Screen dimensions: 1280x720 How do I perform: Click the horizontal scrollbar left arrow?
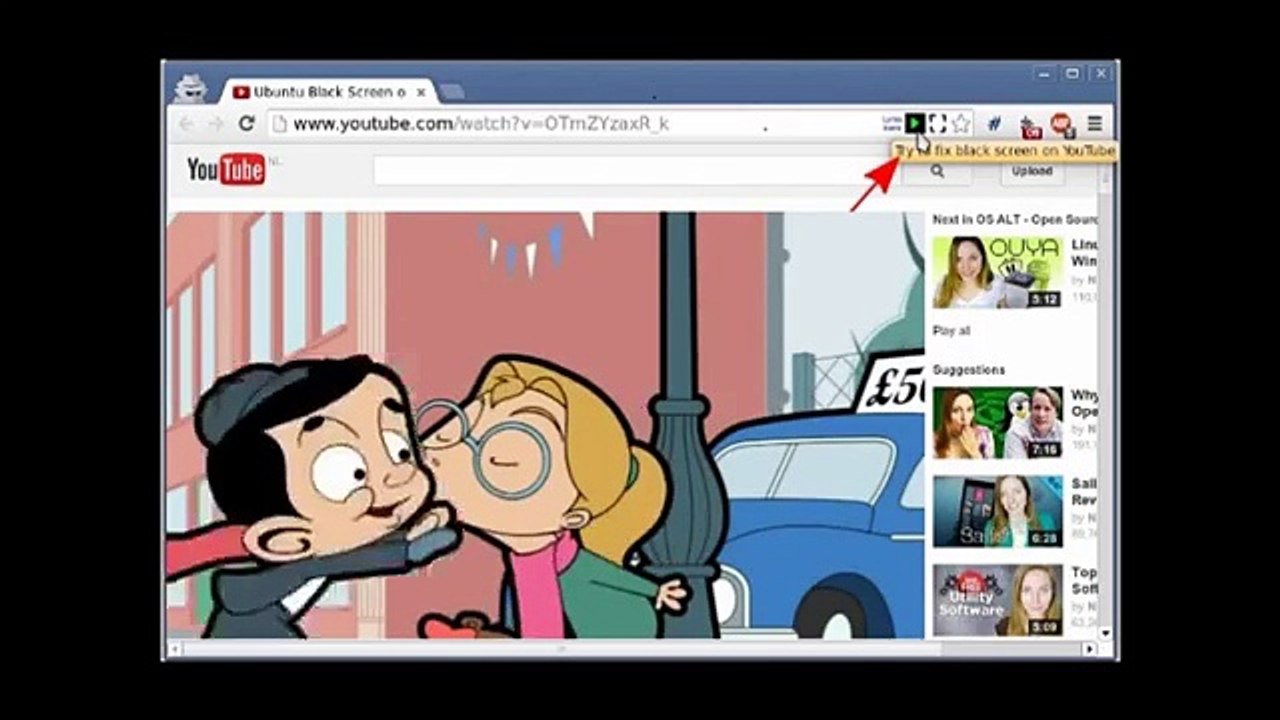[x=174, y=649]
